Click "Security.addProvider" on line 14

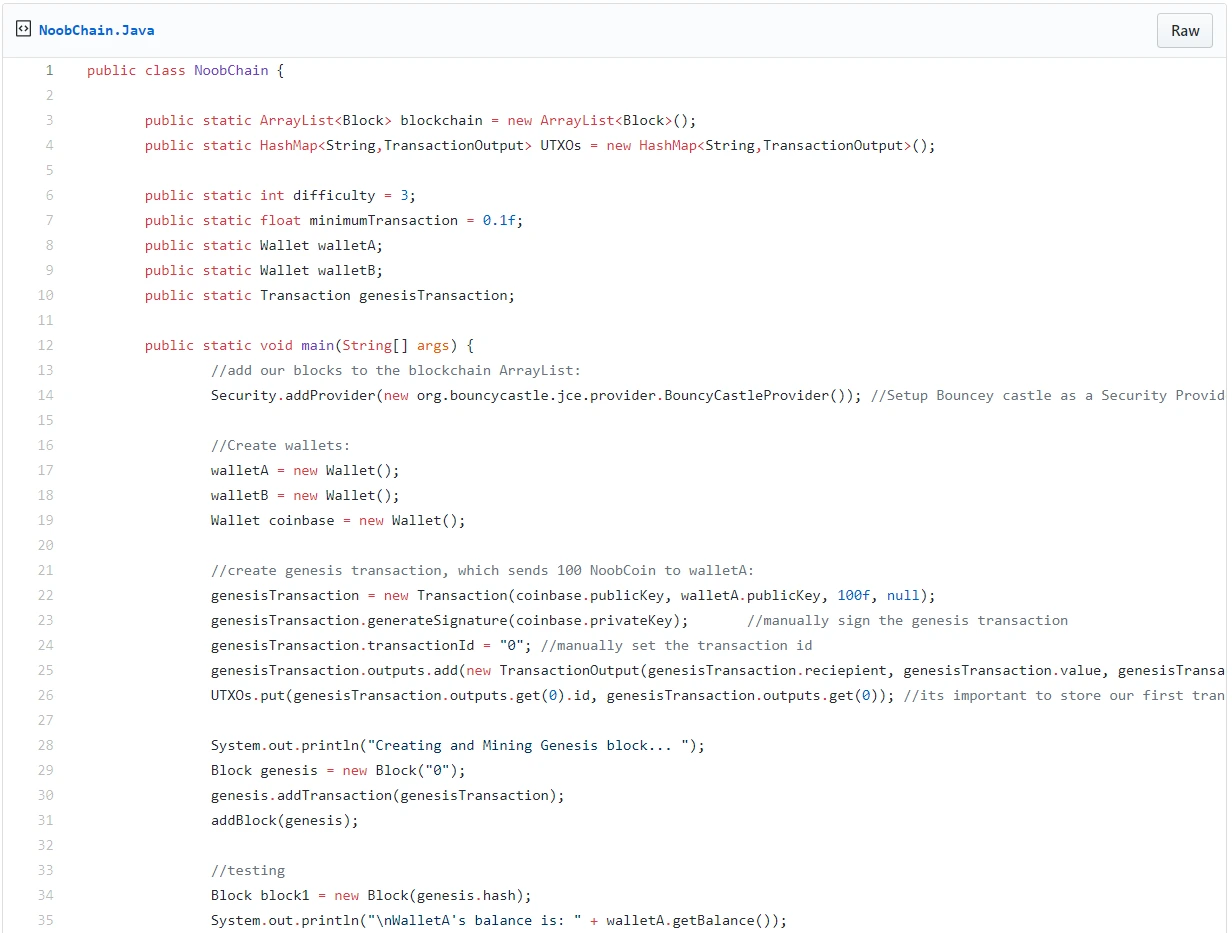click(x=293, y=395)
